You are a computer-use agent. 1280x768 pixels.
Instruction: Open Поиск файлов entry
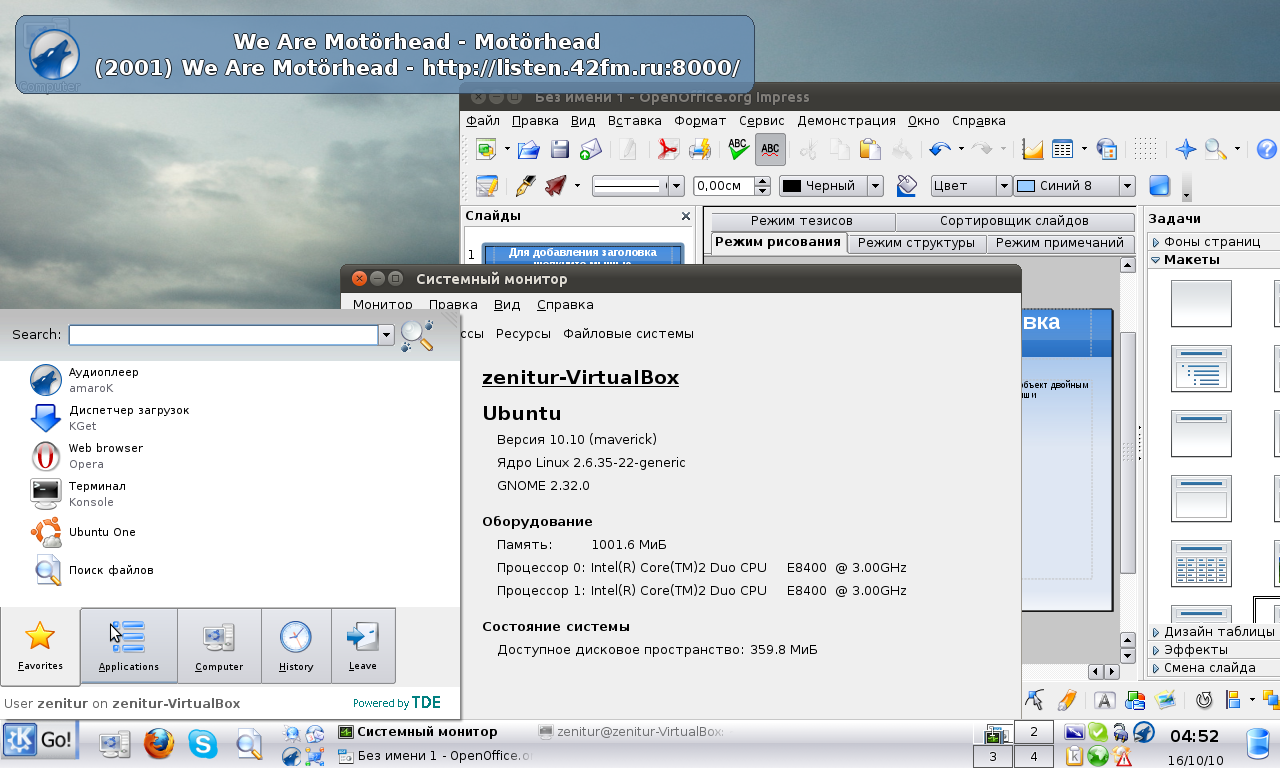point(230,570)
